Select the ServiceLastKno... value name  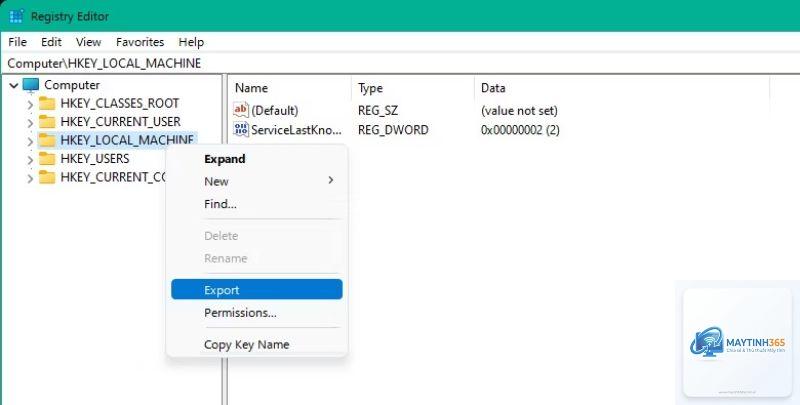tap(296, 130)
